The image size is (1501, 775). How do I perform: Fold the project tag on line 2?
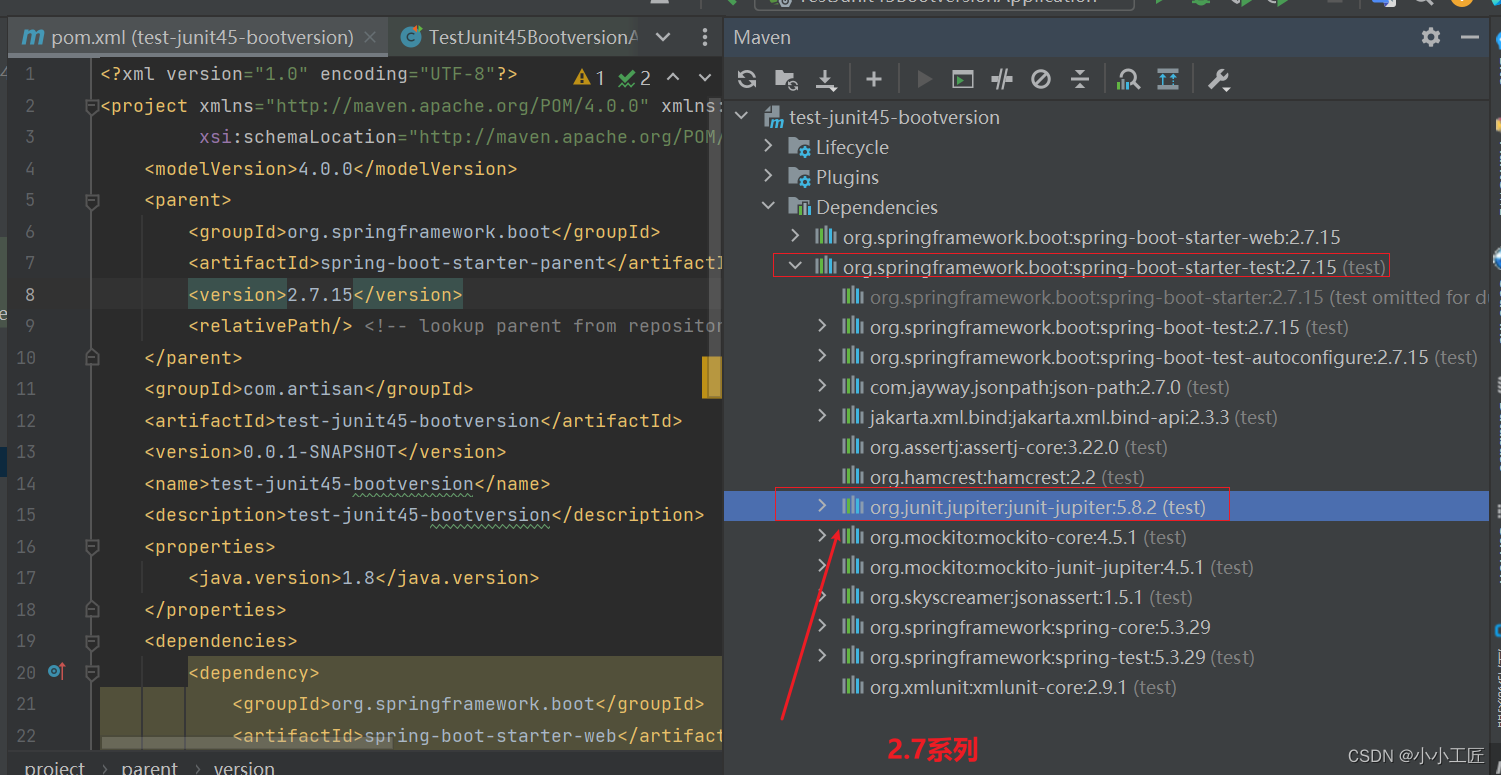point(92,106)
